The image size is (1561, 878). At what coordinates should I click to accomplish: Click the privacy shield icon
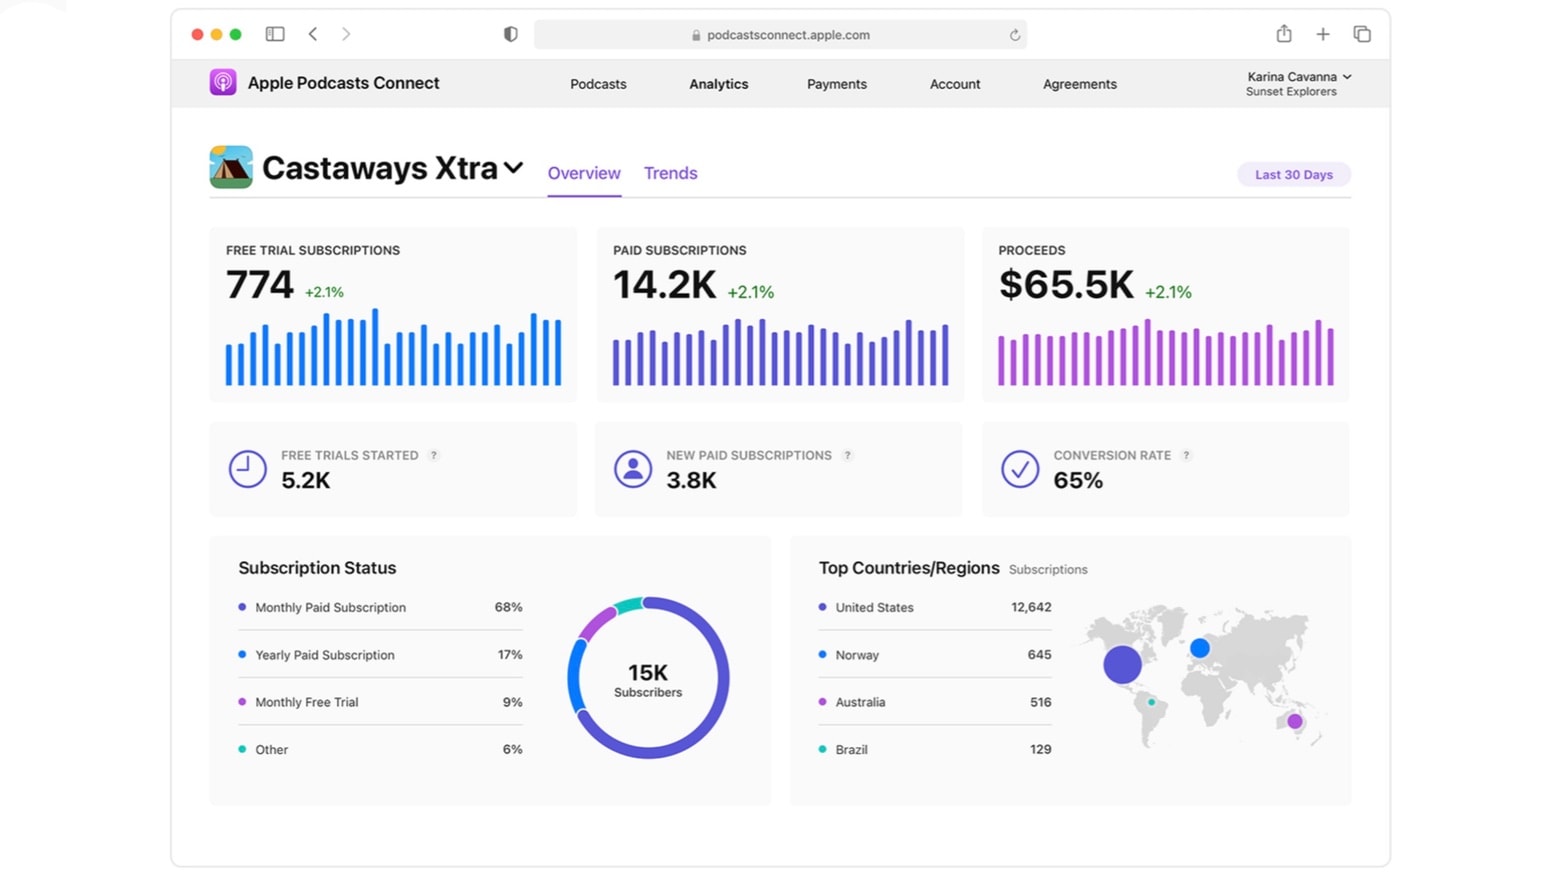pos(511,34)
